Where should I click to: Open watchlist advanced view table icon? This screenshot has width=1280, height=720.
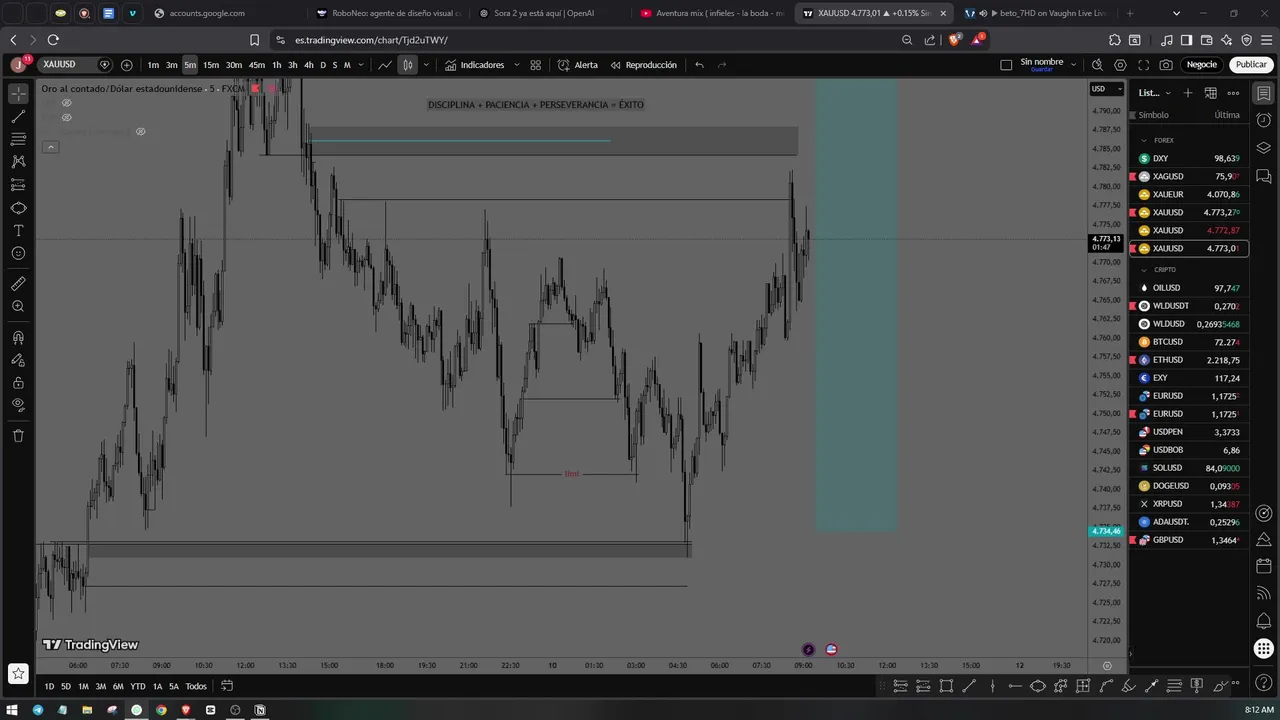pyautogui.click(x=1210, y=93)
